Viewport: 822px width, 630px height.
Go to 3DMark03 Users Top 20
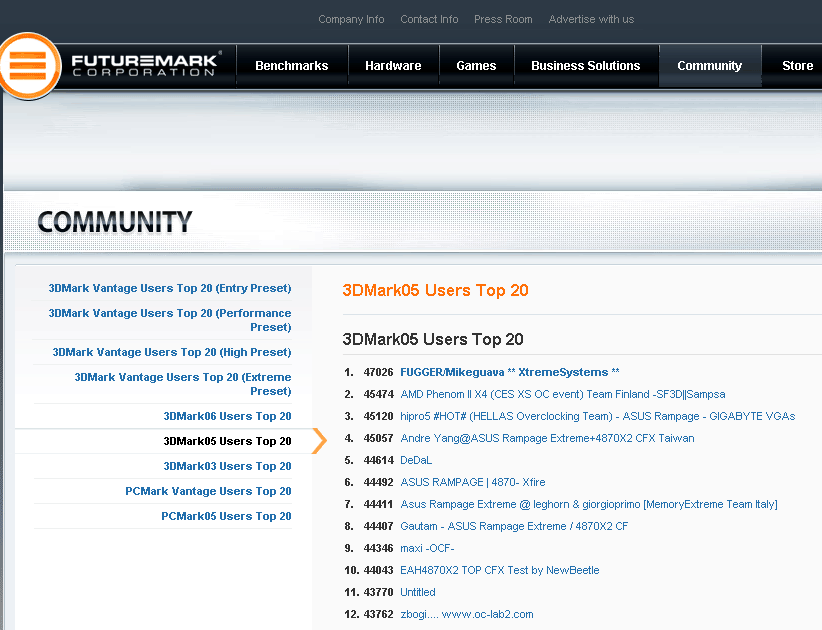coord(227,466)
